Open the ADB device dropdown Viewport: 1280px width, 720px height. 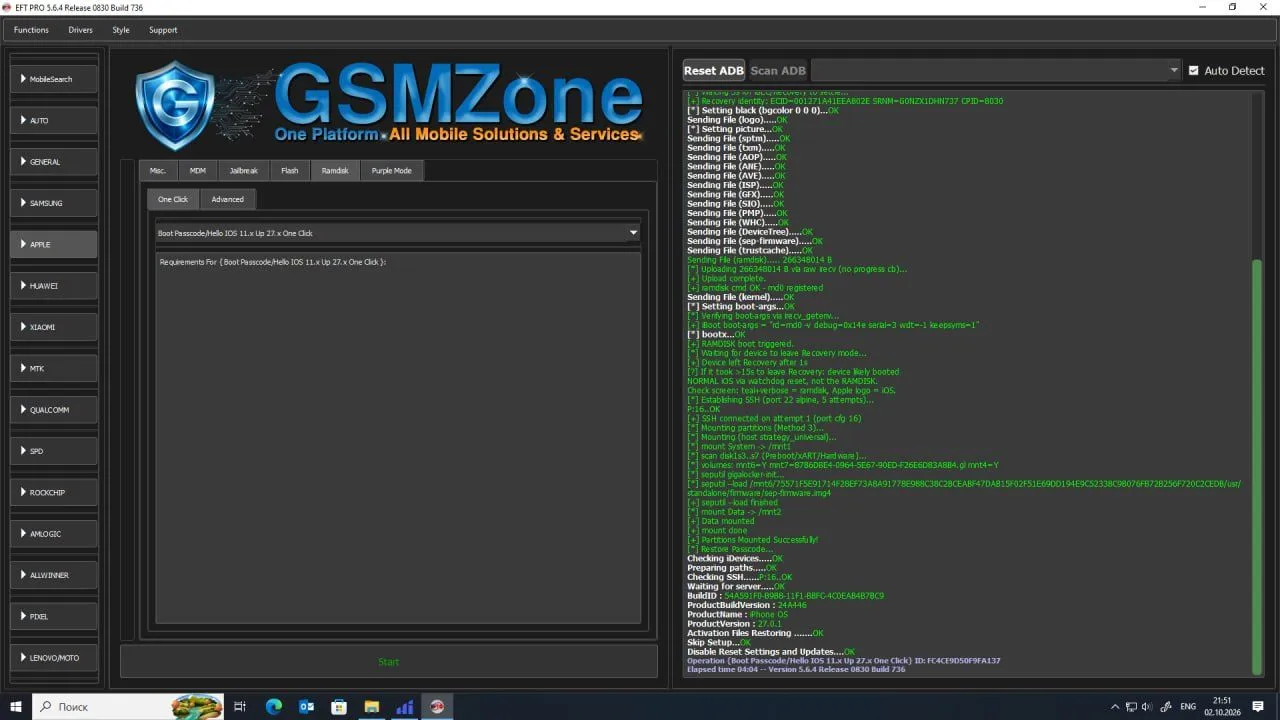(x=997, y=70)
